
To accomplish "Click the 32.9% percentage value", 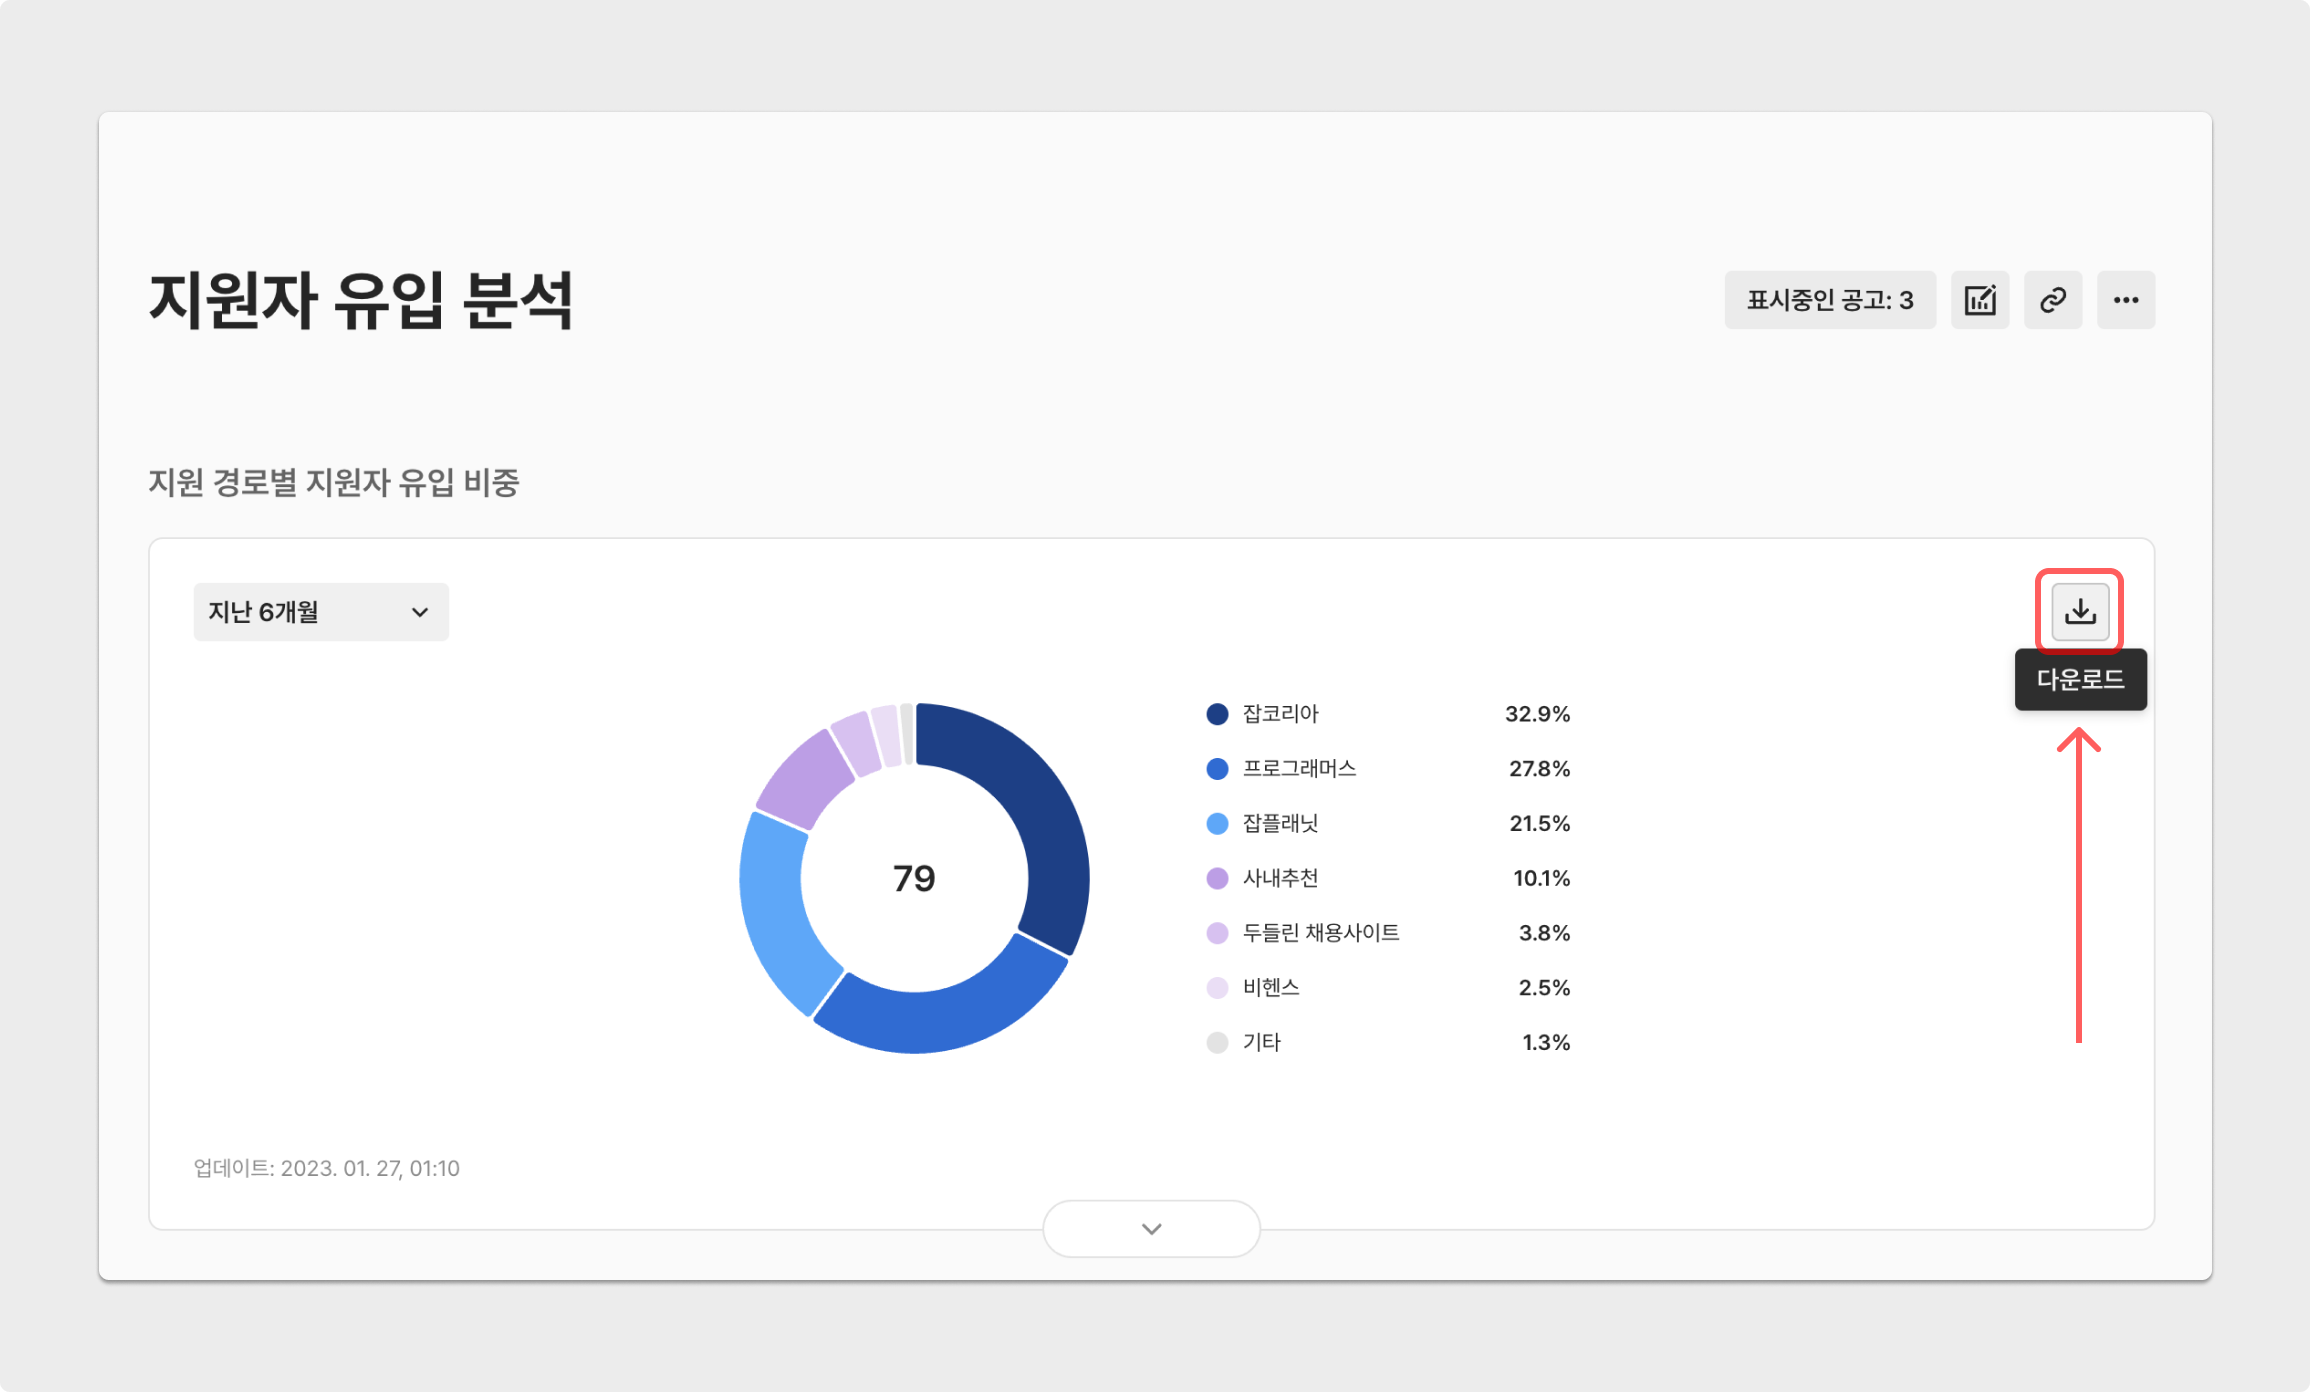I will tap(1537, 714).
